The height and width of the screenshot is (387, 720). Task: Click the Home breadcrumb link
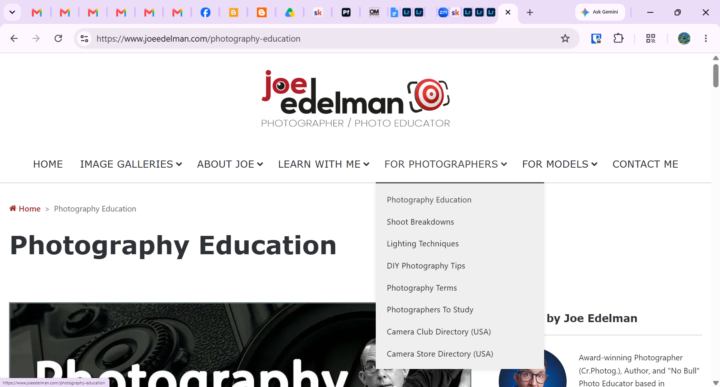[29, 209]
